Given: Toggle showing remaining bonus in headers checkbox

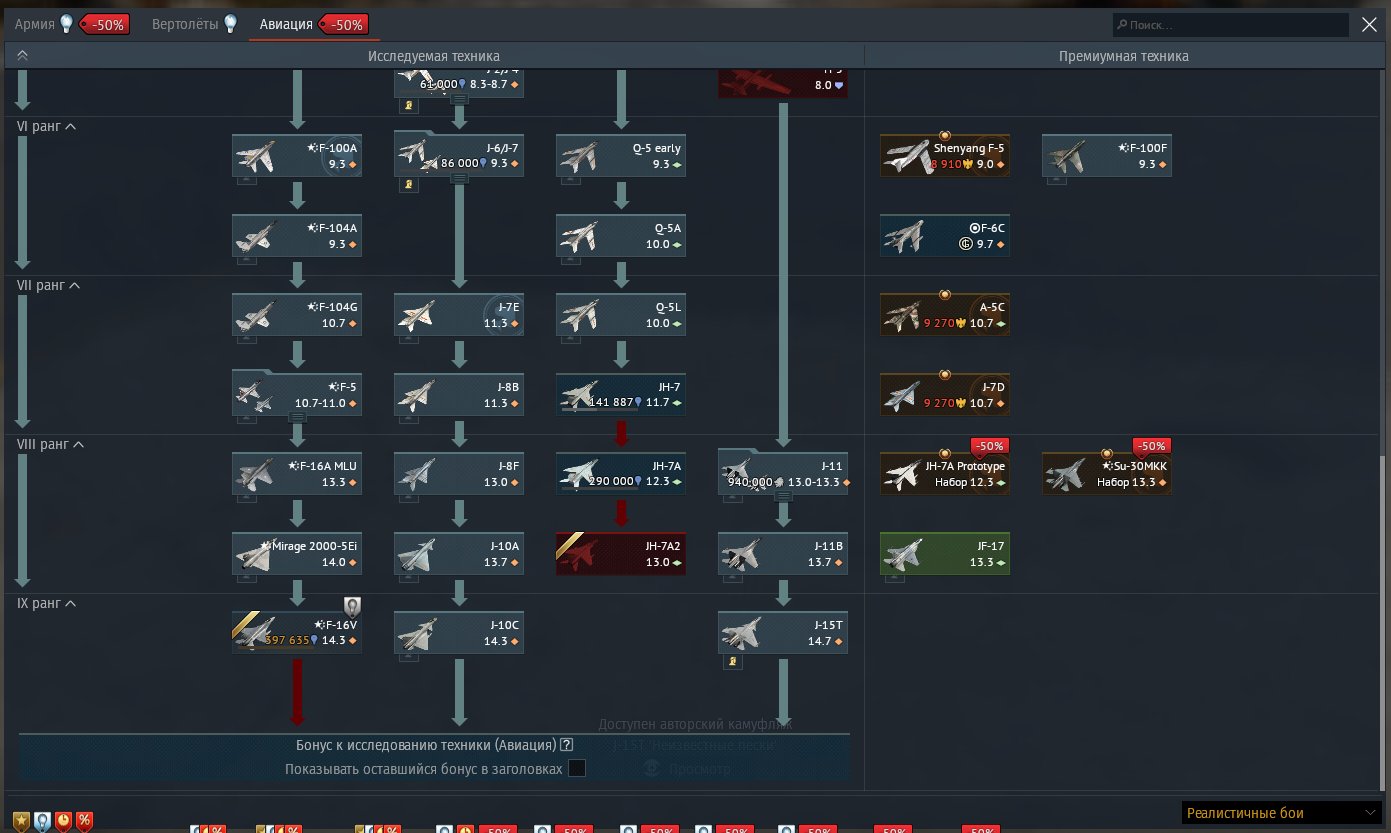Looking at the screenshot, I should [576, 768].
